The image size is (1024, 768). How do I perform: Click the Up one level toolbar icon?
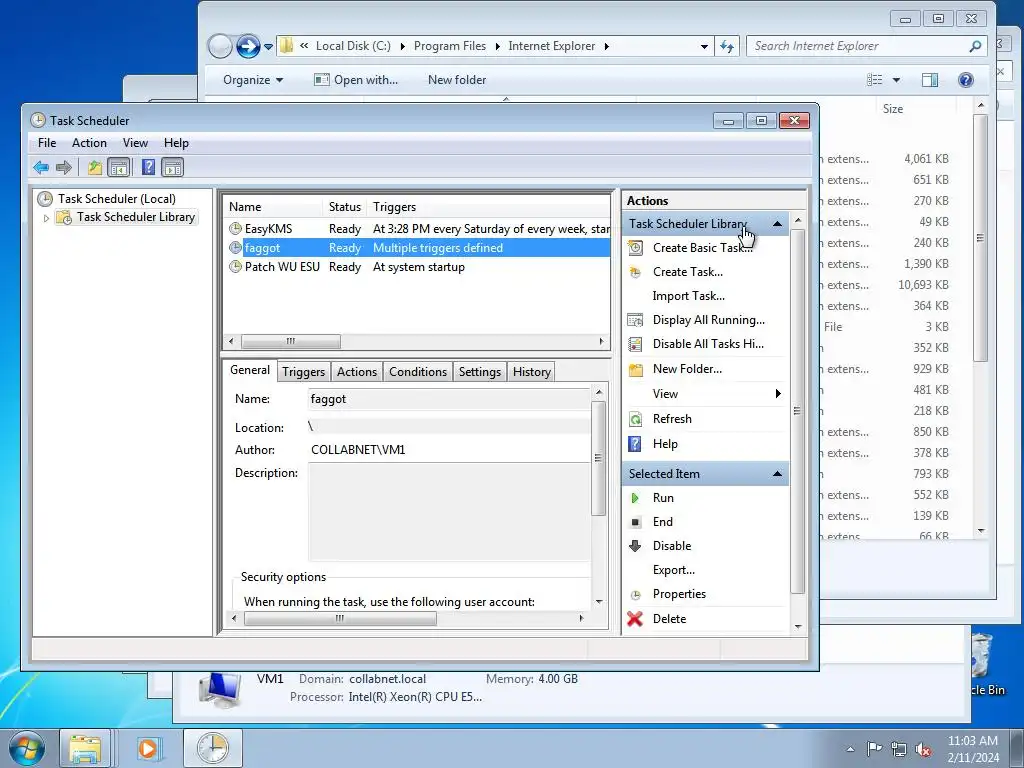(95, 168)
